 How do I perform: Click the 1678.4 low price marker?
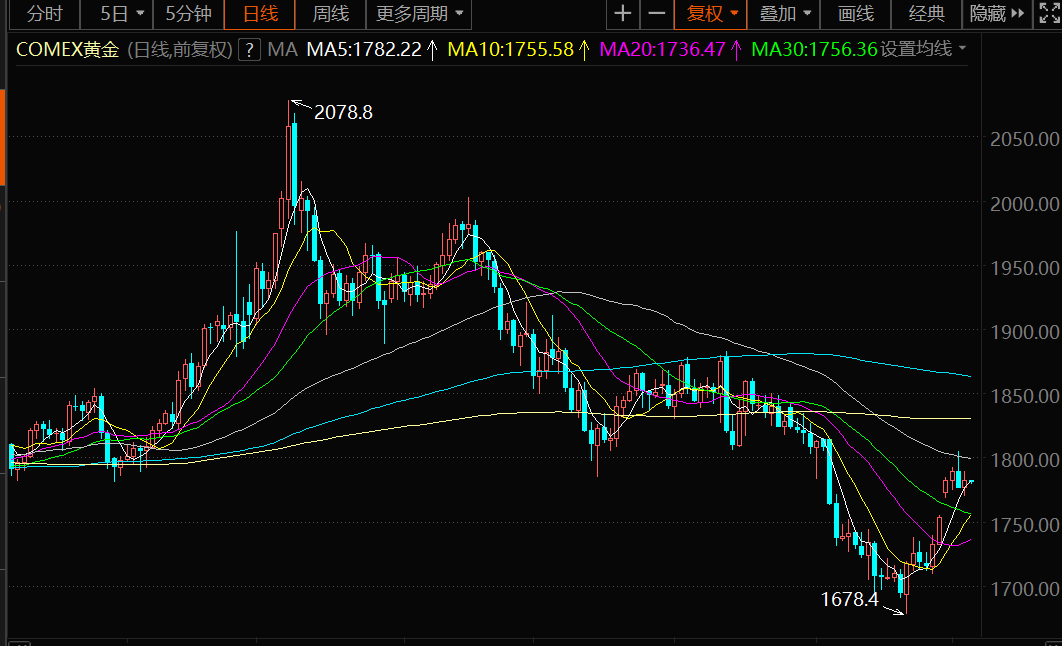tap(849, 600)
